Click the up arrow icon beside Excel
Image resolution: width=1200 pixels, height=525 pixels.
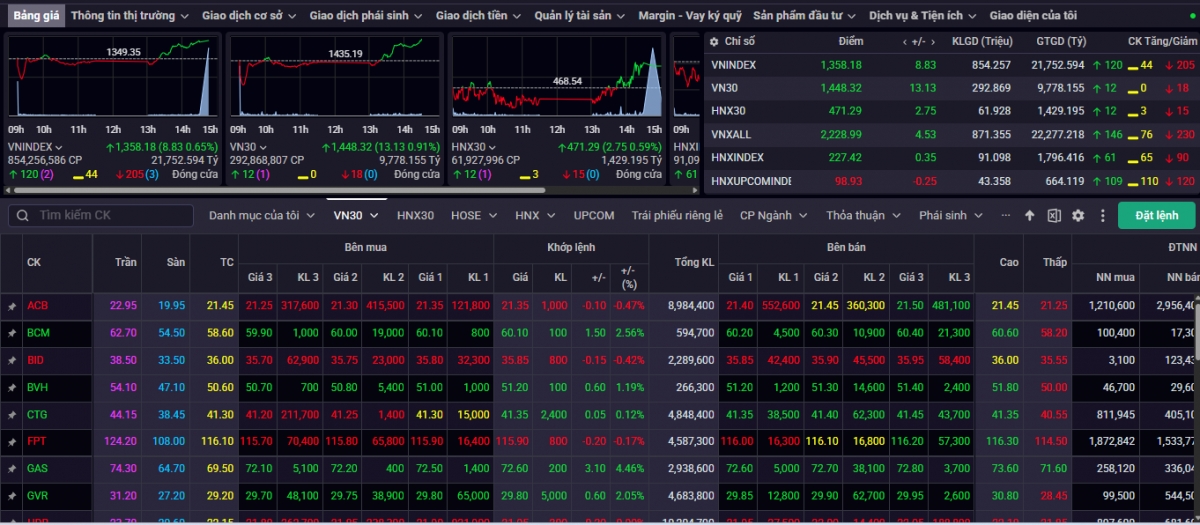[1031, 215]
